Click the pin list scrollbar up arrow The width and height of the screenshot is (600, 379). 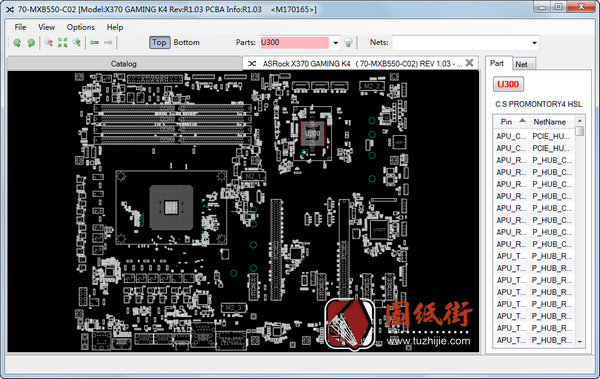click(580, 121)
